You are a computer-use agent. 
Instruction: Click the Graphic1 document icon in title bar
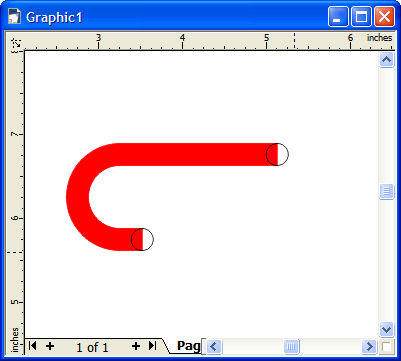tap(14, 17)
